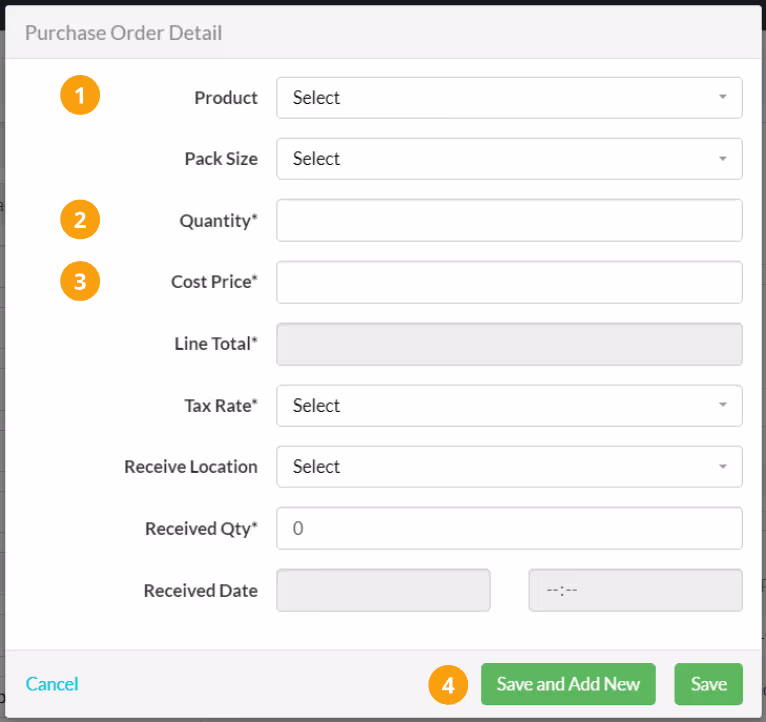Click the Save and Add New button
766x722 pixels.
coord(568,684)
